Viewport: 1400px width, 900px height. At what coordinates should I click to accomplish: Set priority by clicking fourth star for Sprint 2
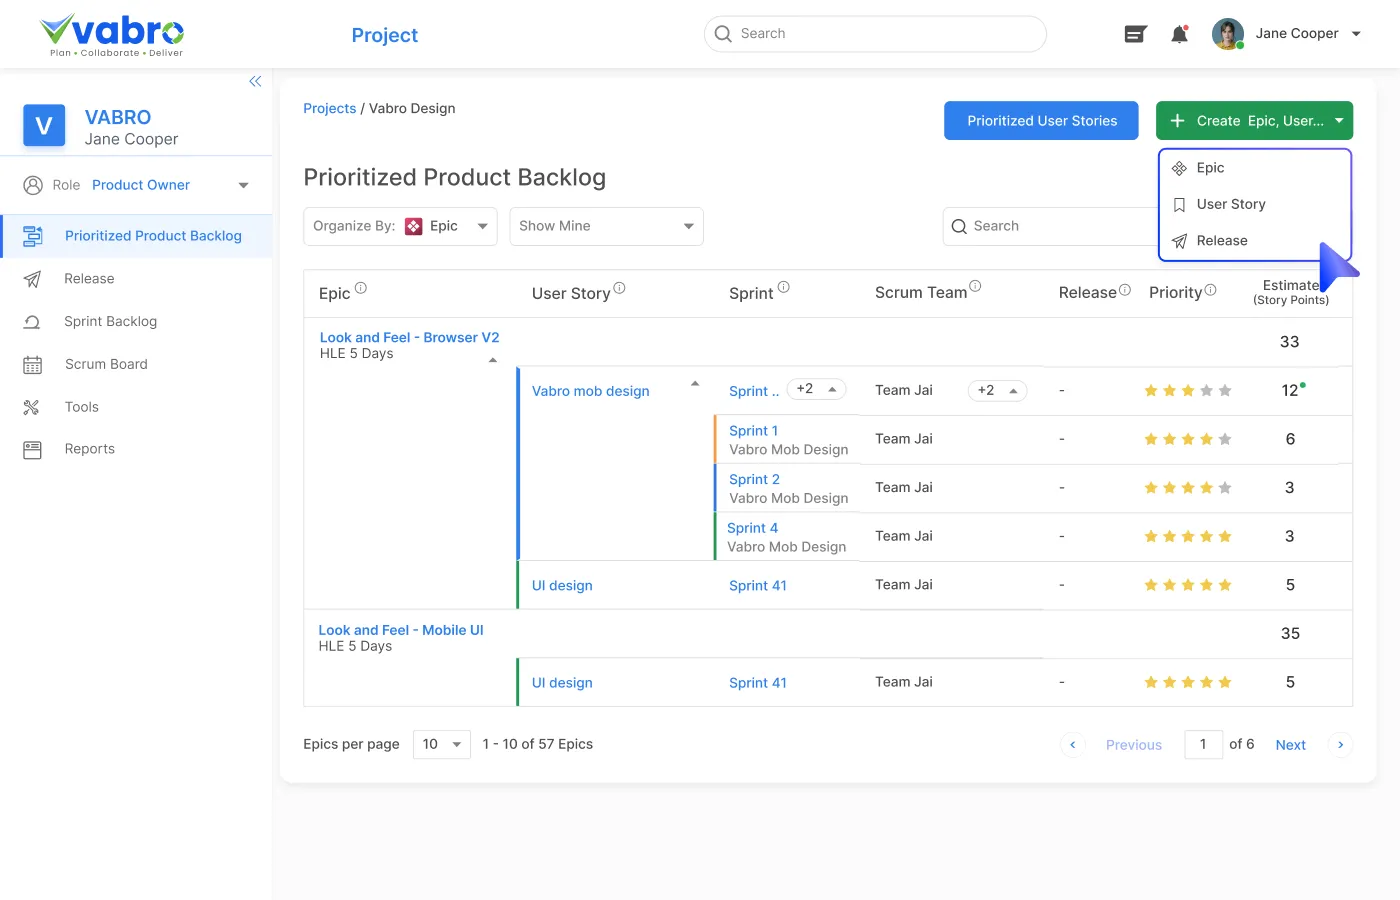[x=1207, y=487]
